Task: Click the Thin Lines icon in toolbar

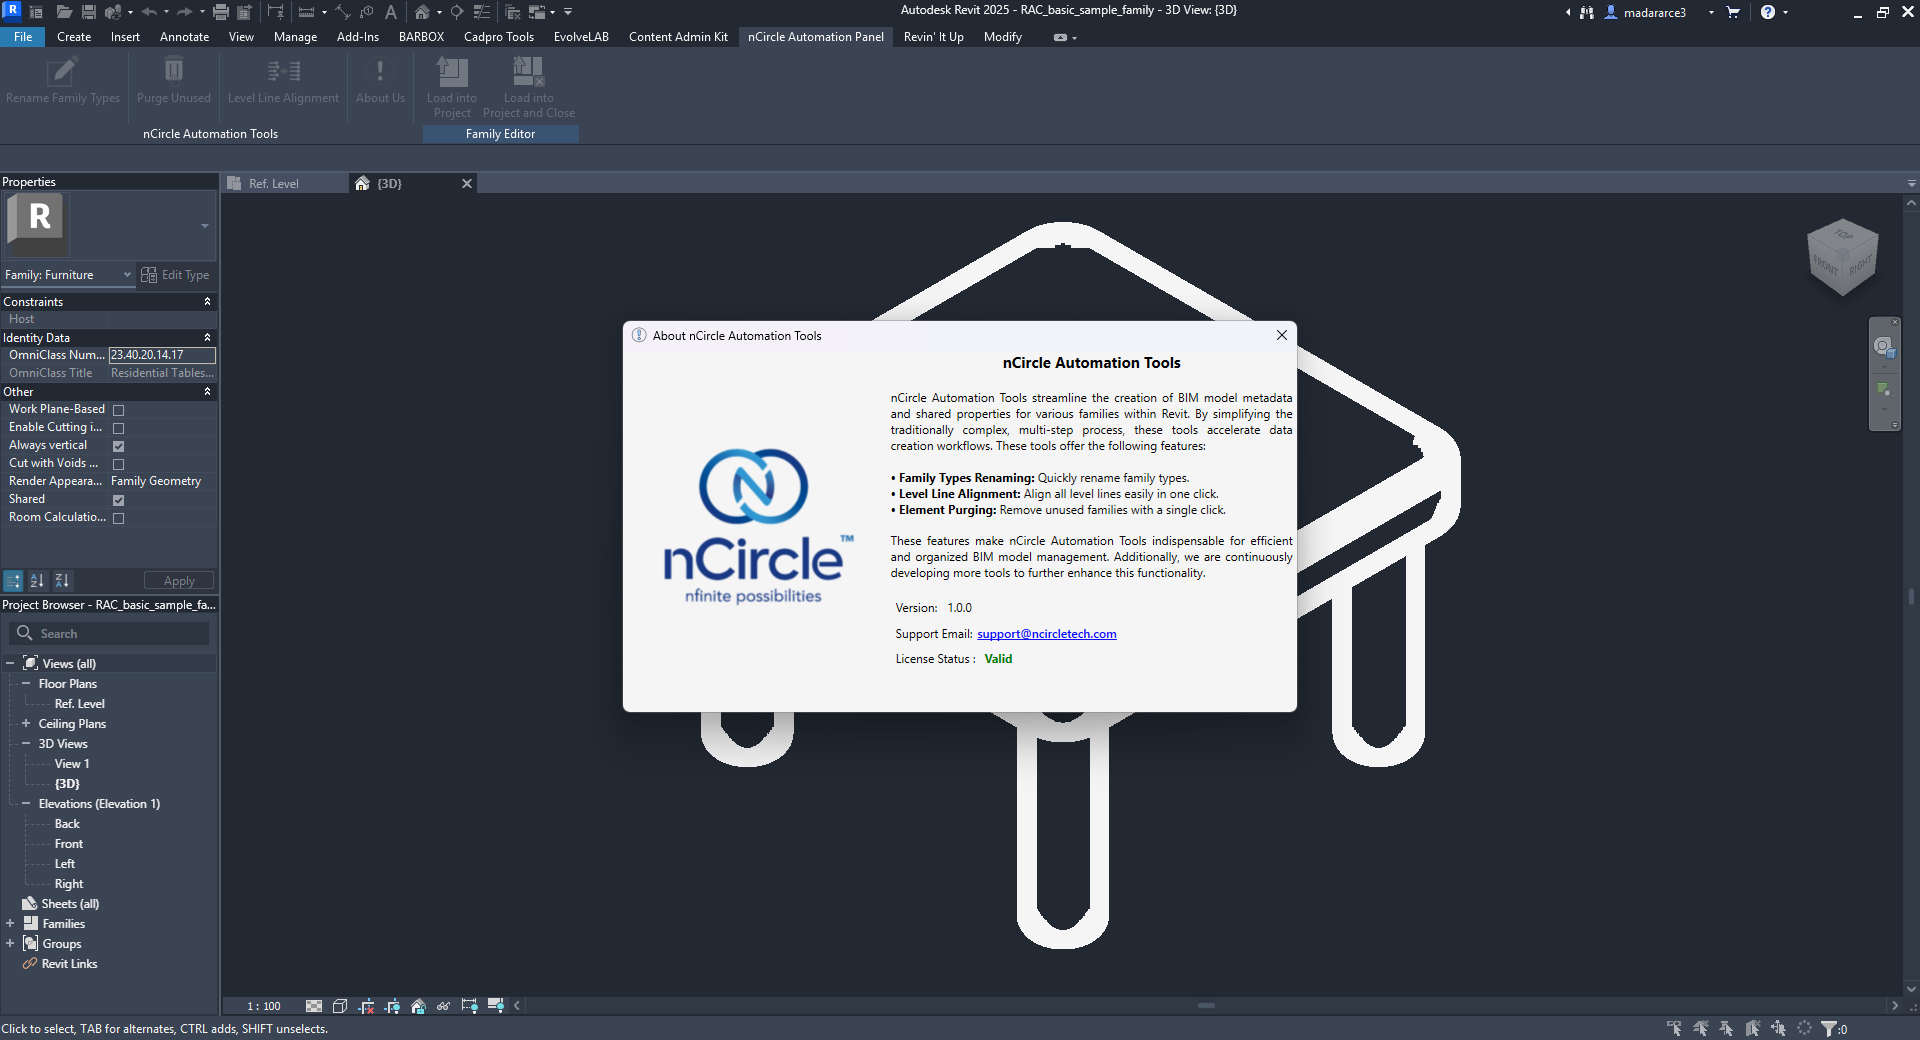Action: click(x=481, y=12)
